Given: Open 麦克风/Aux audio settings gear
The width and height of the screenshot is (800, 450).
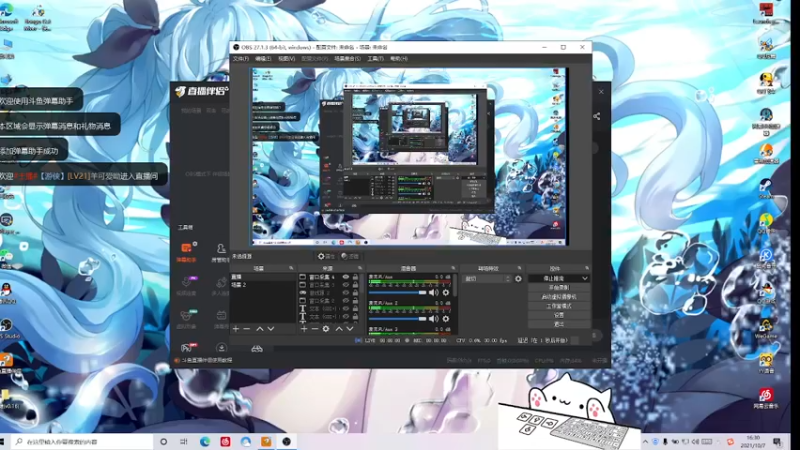Looking at the screenshot, I should pyautogui.click(x=446, y=293).
